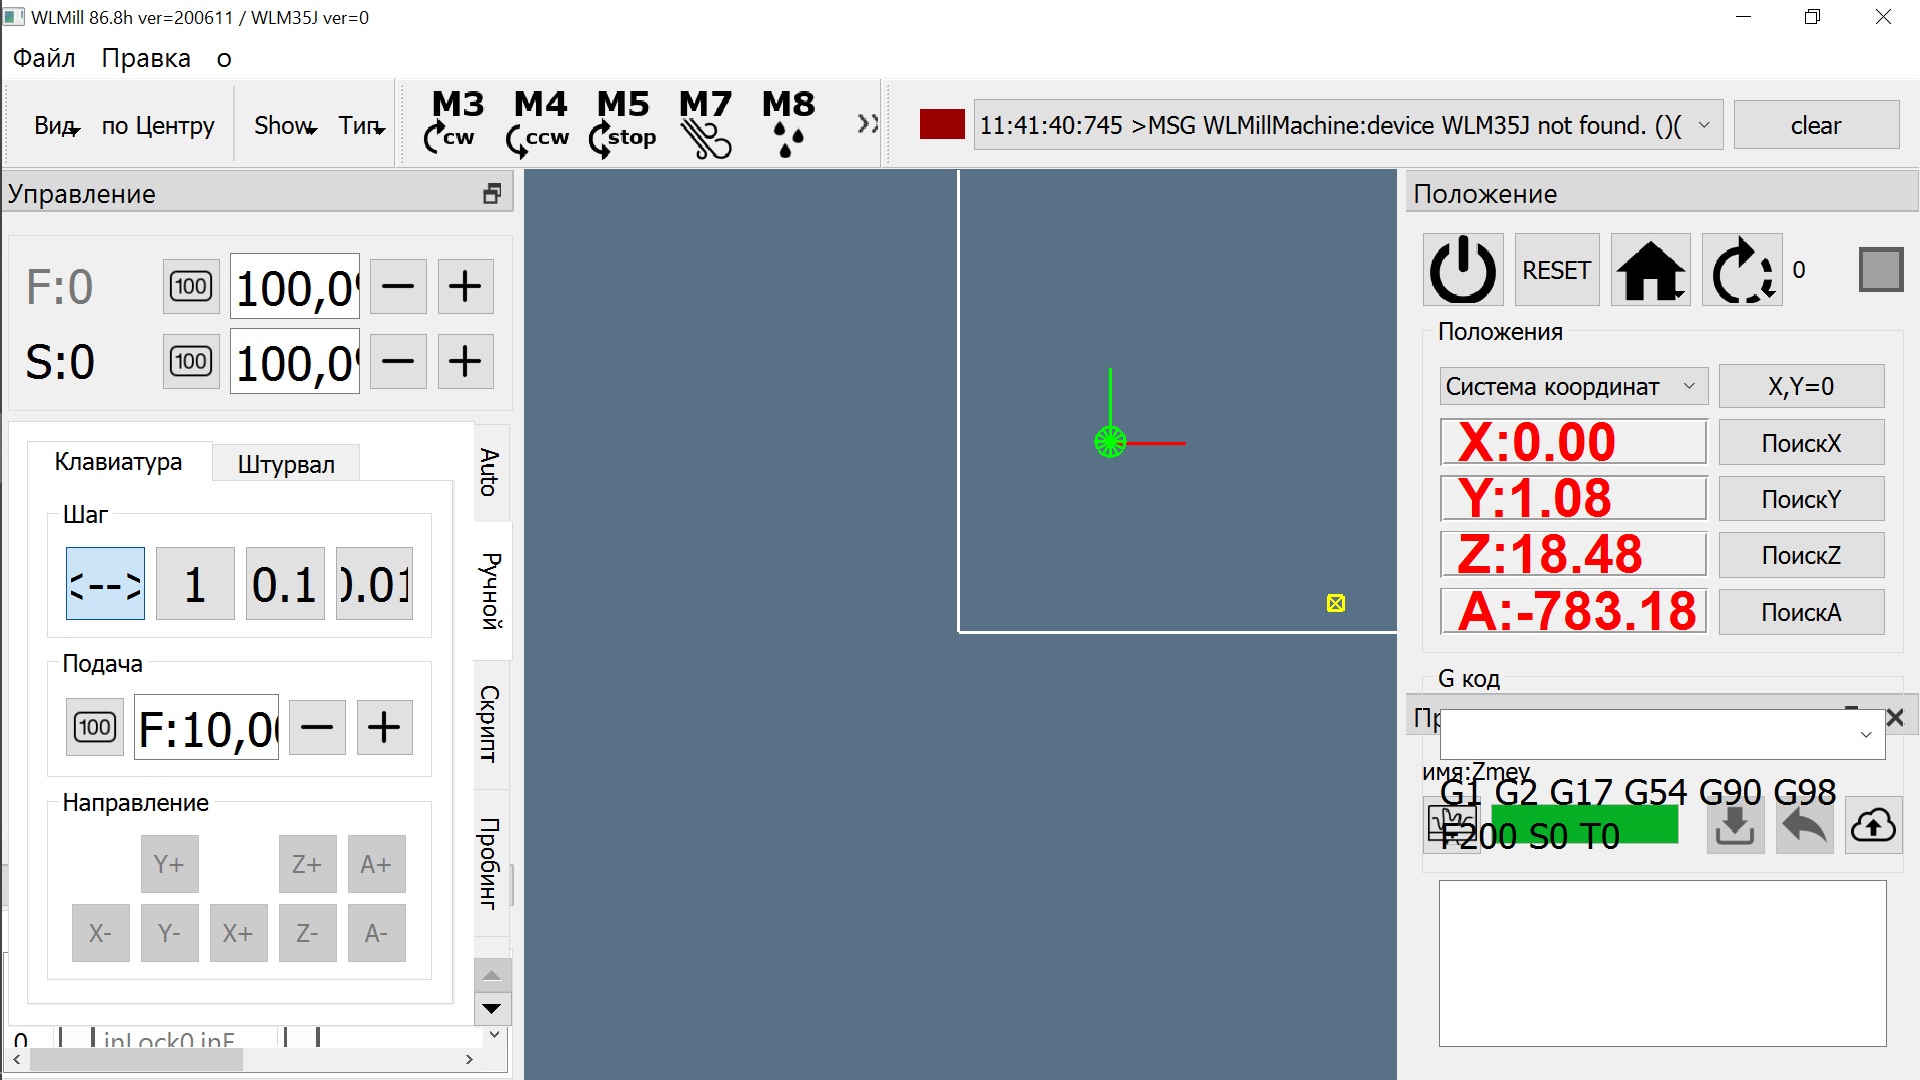
Task: Select 0.1 step size
Action: [285, 584]
